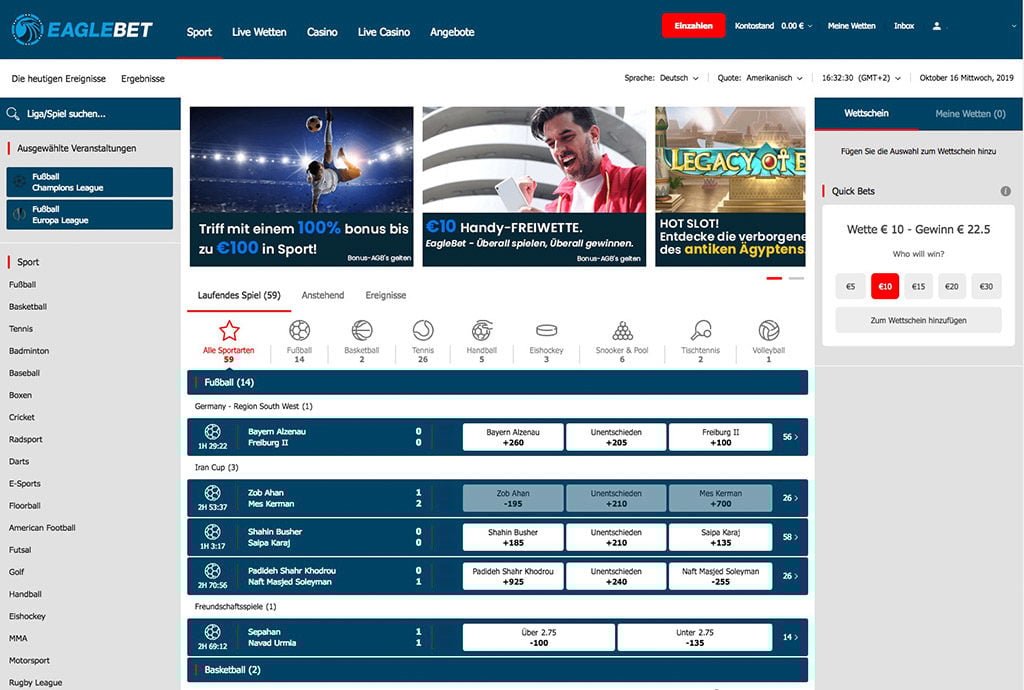1024x690 pixels.
Task: Expand 14 more markets for Sepahan match
Action: pyautogui.click(x=790, y=637)
